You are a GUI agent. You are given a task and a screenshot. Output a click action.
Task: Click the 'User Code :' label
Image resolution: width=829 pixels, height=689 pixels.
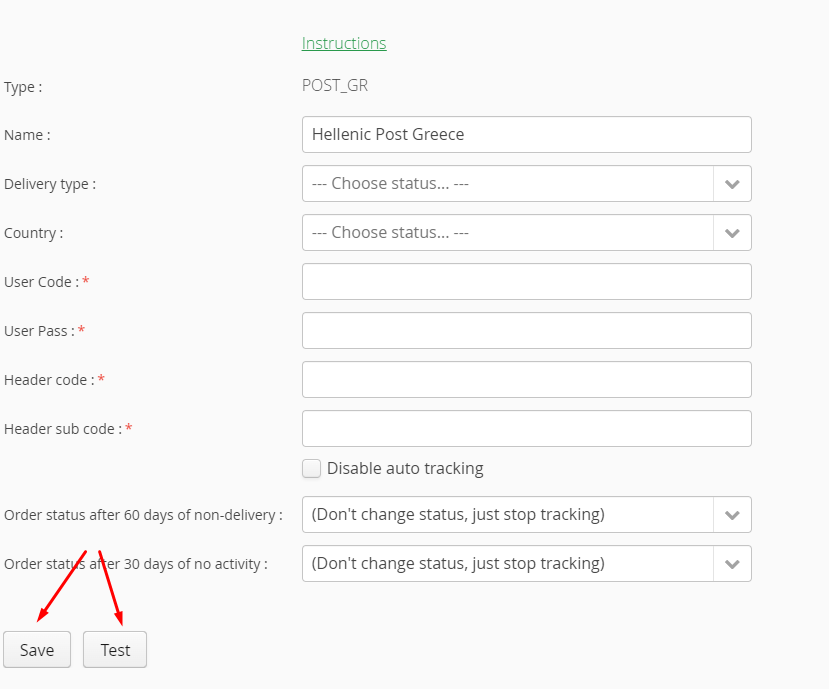pyautogui.click(x=42, y=282)
